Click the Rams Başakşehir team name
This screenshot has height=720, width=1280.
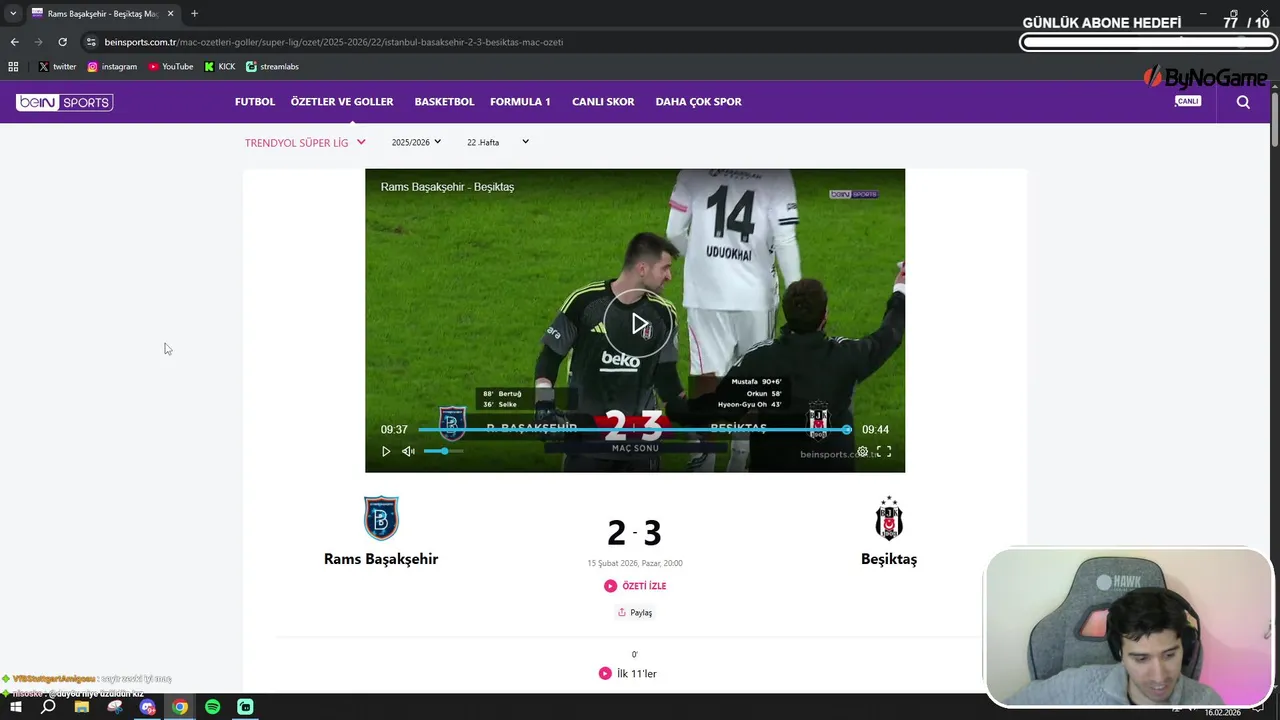coord(381,559)
